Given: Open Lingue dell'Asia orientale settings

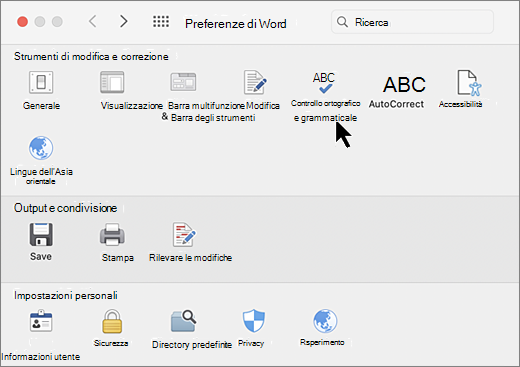Looking at the screenshot, I should pyautogui.click(x=41, y=148).
